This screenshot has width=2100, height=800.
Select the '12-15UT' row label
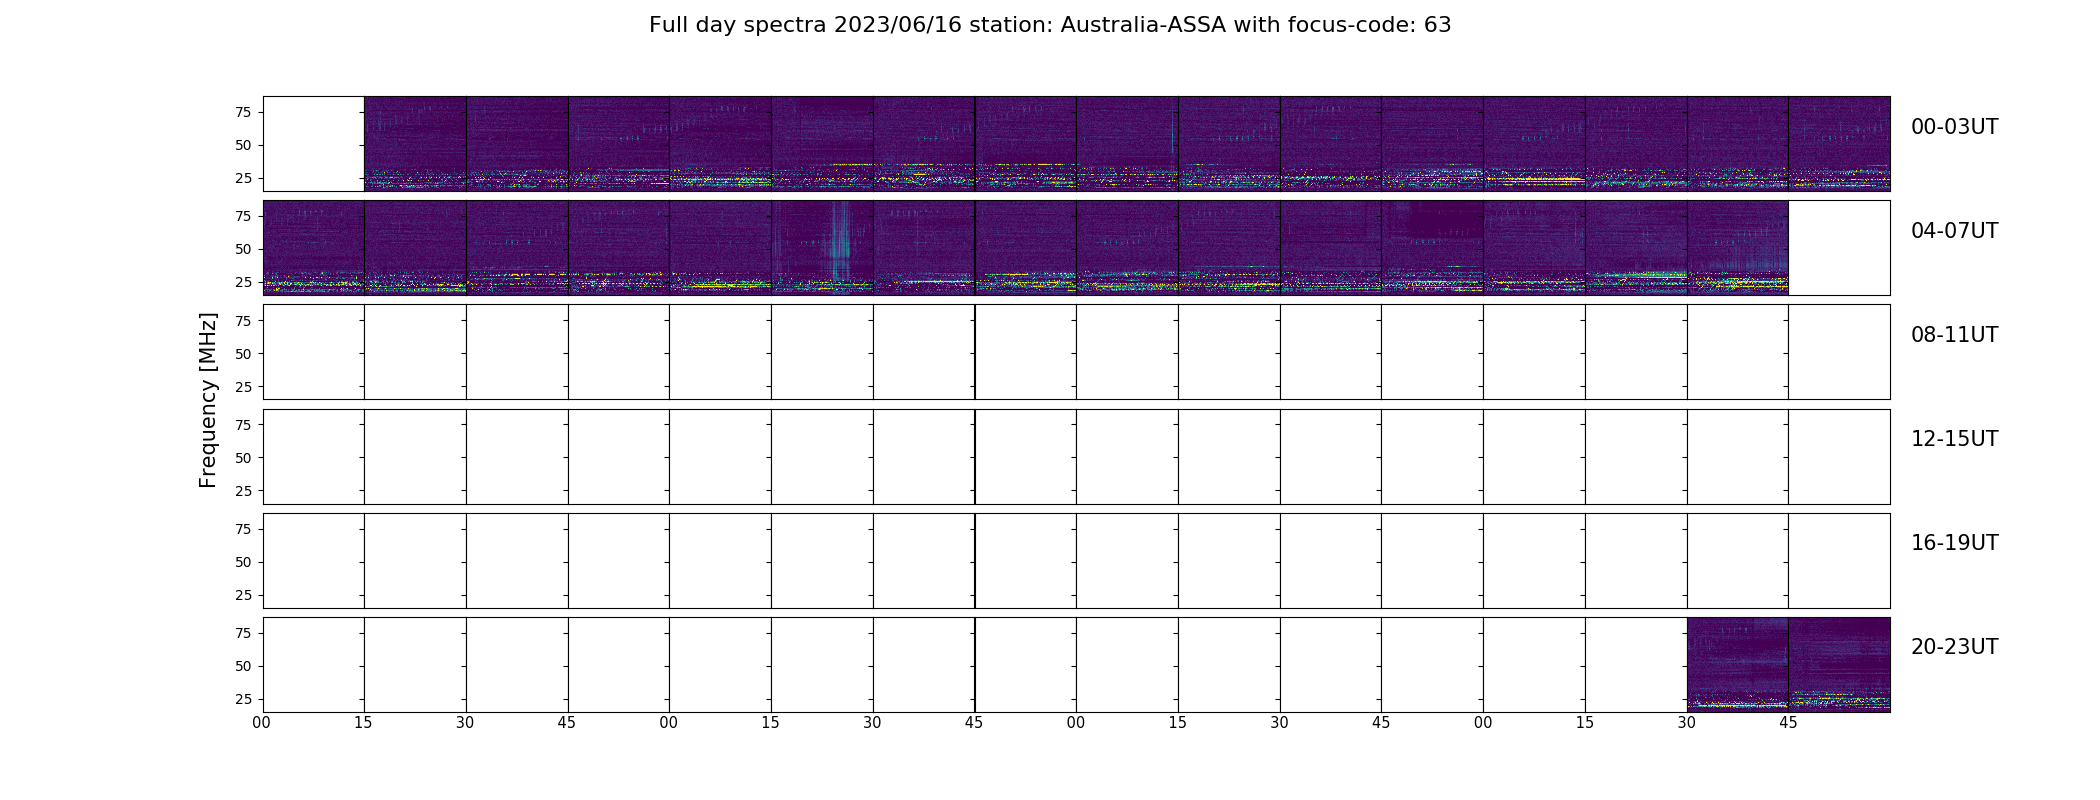[1954, 439]
